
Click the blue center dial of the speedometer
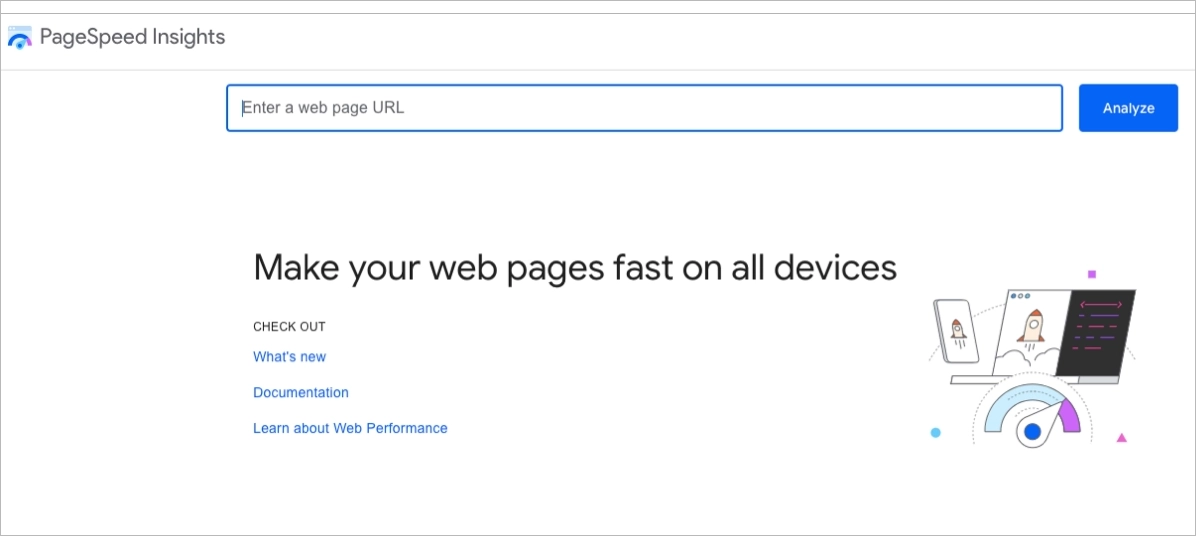point(1033,432)
